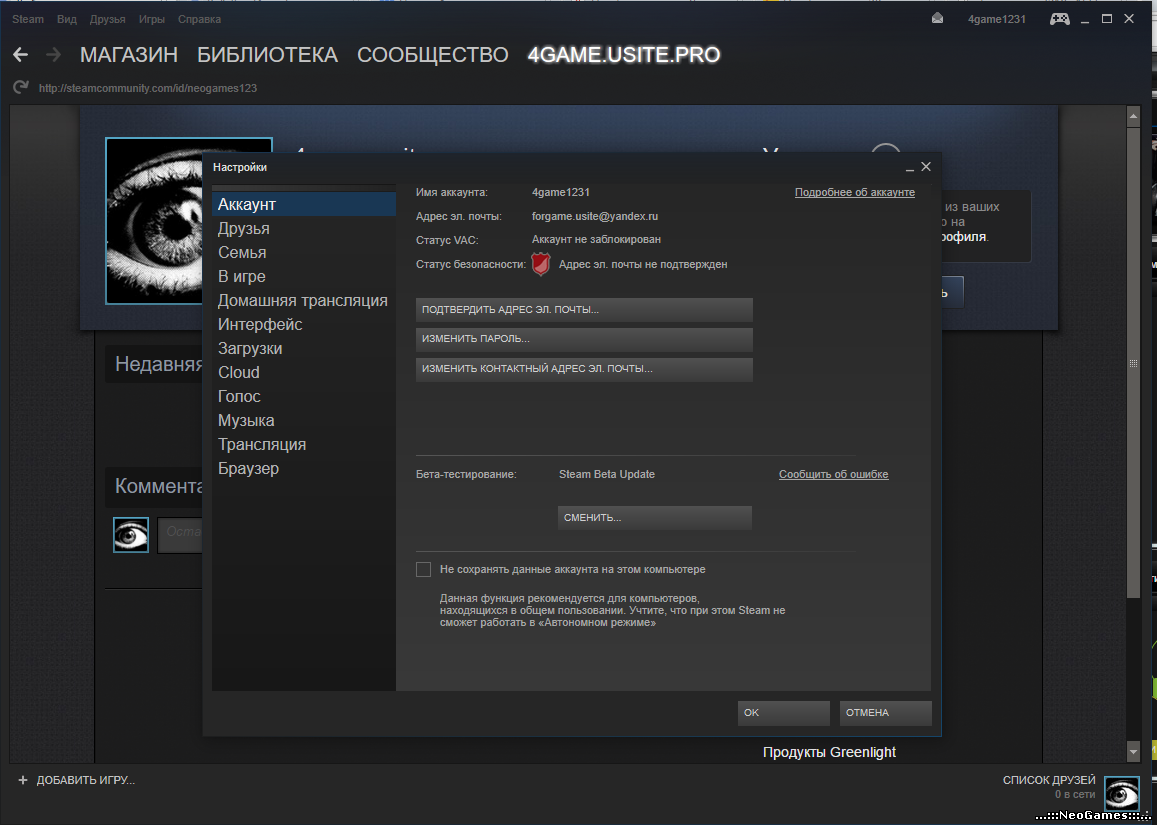Click 'Steam Beta Update' text
Image resolution: width=1157 pixels, height=825 pixels.
pos(607,474)
